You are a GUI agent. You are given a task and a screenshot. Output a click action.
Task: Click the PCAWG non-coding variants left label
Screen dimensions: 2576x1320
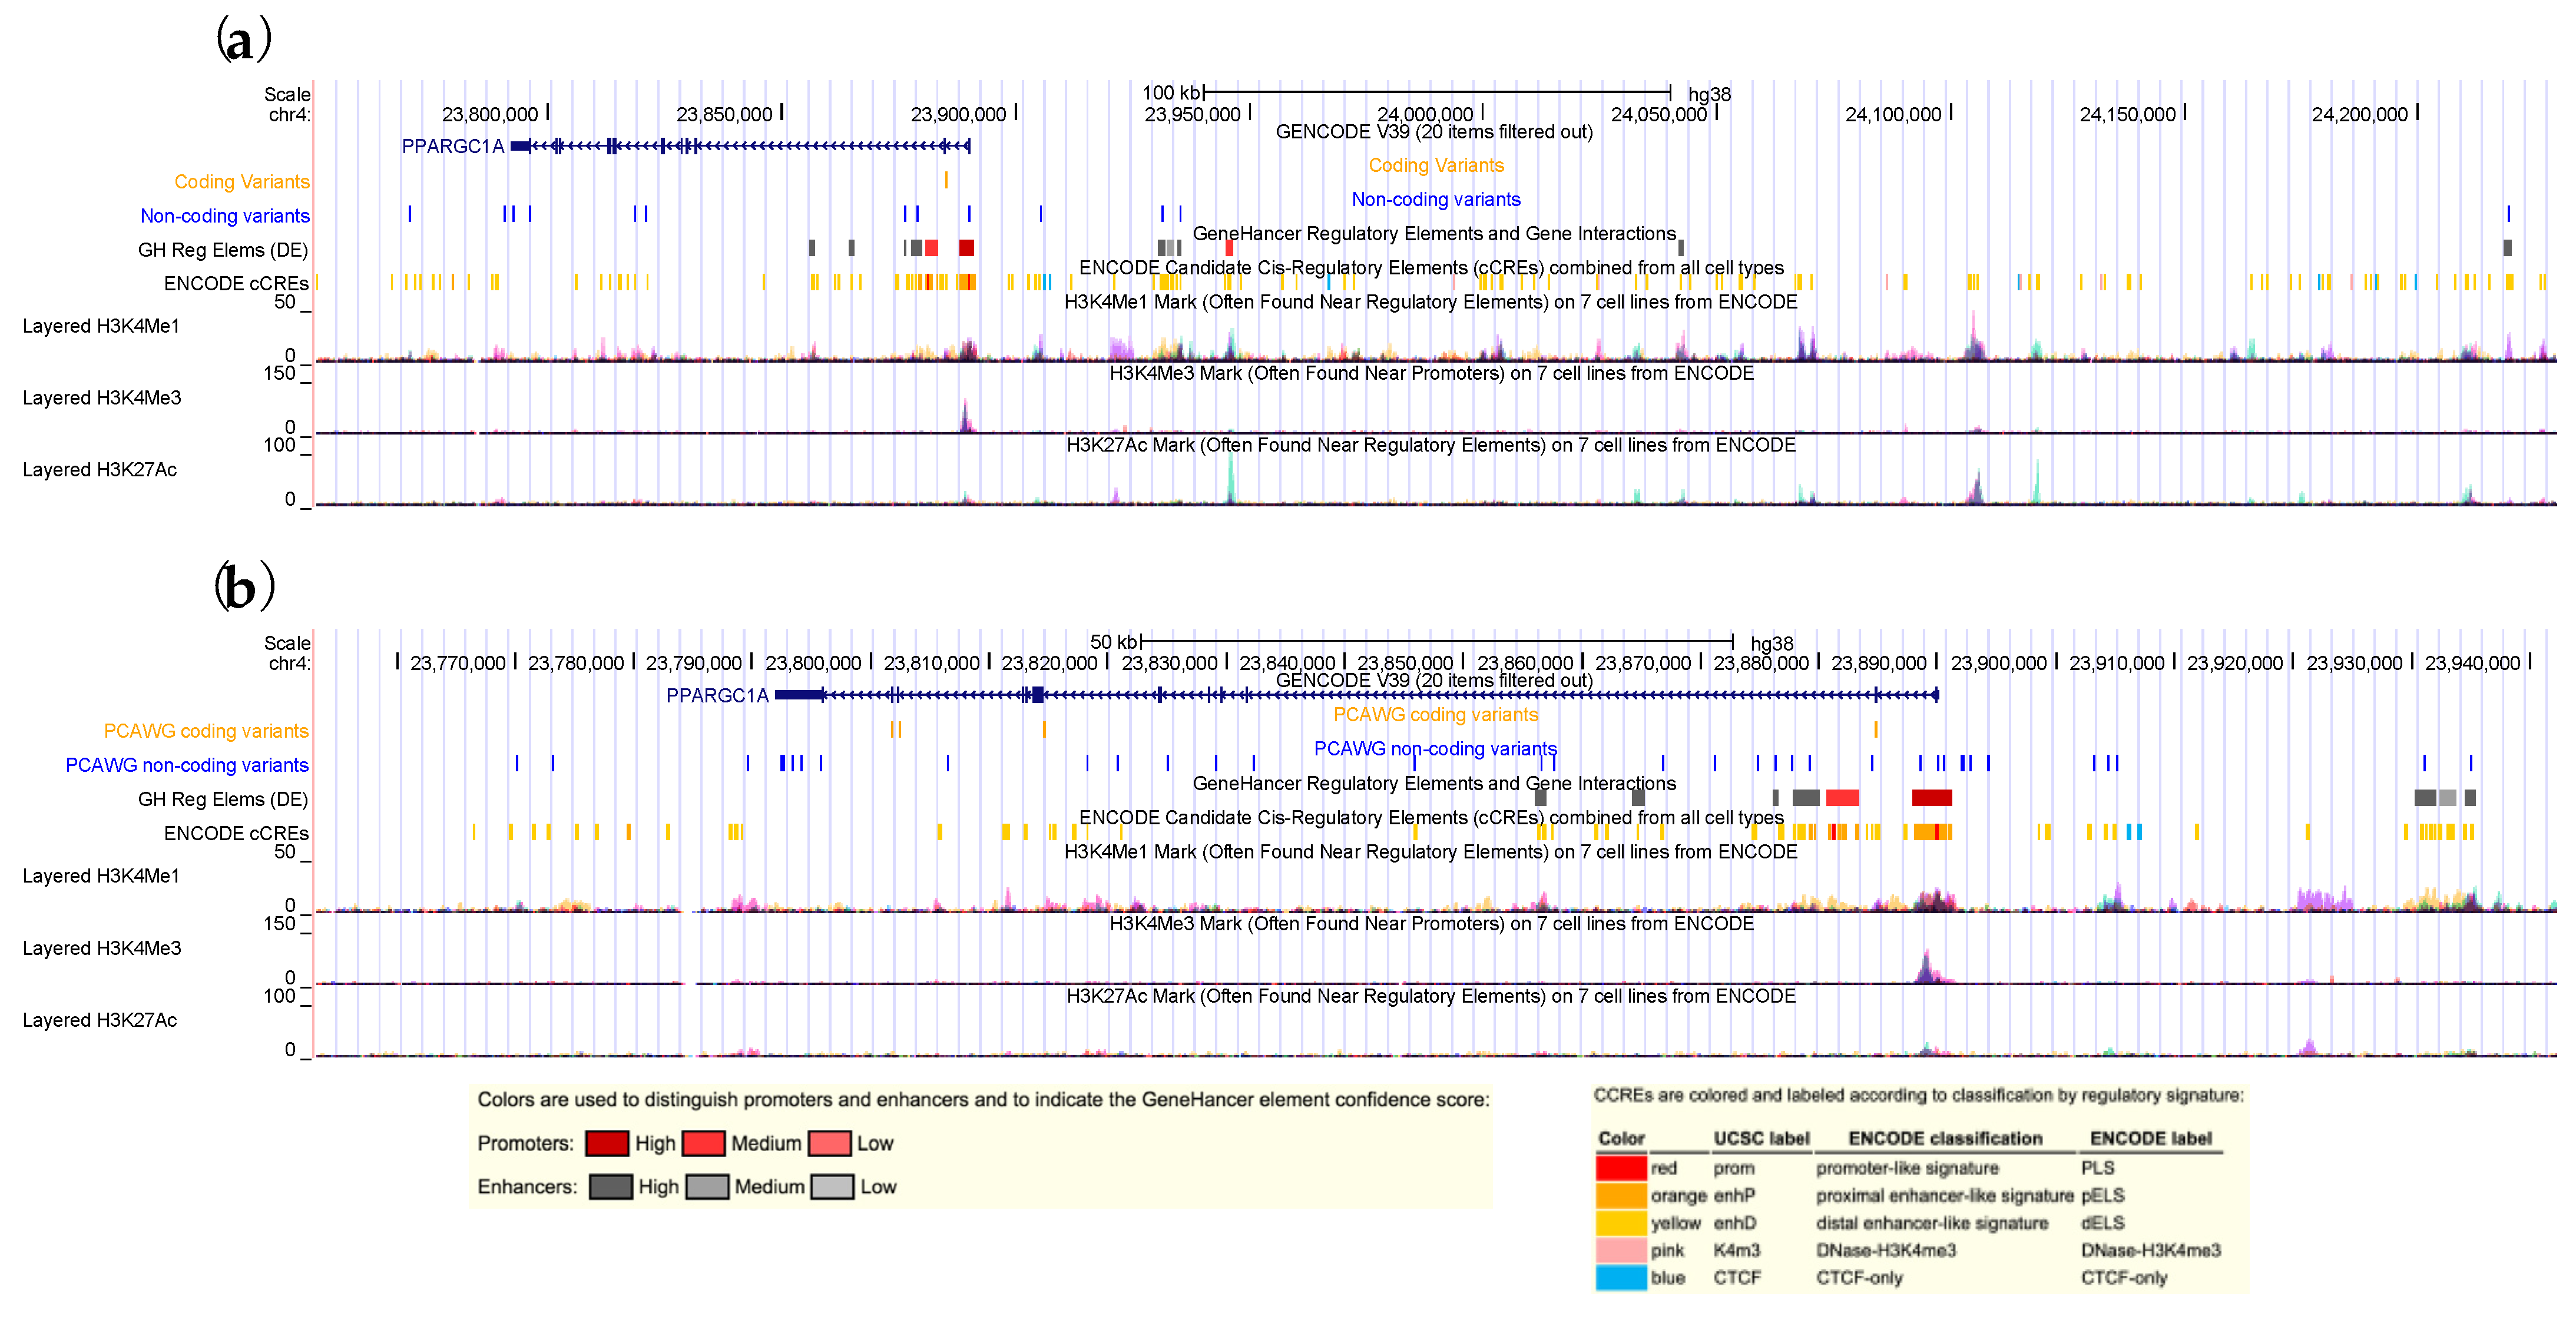point(187,765)
